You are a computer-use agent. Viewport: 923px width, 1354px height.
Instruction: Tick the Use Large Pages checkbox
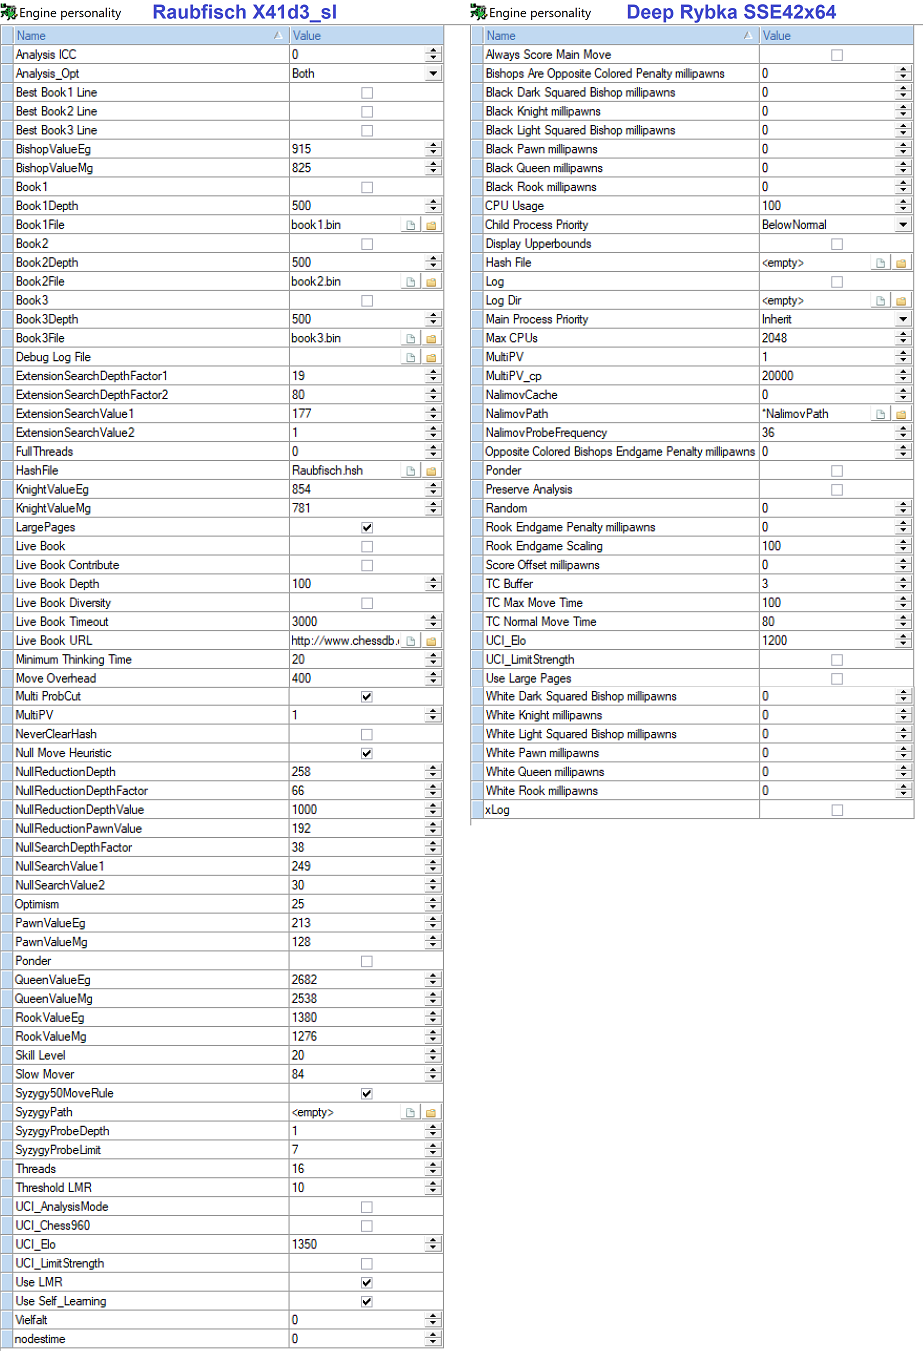point(837,679)
